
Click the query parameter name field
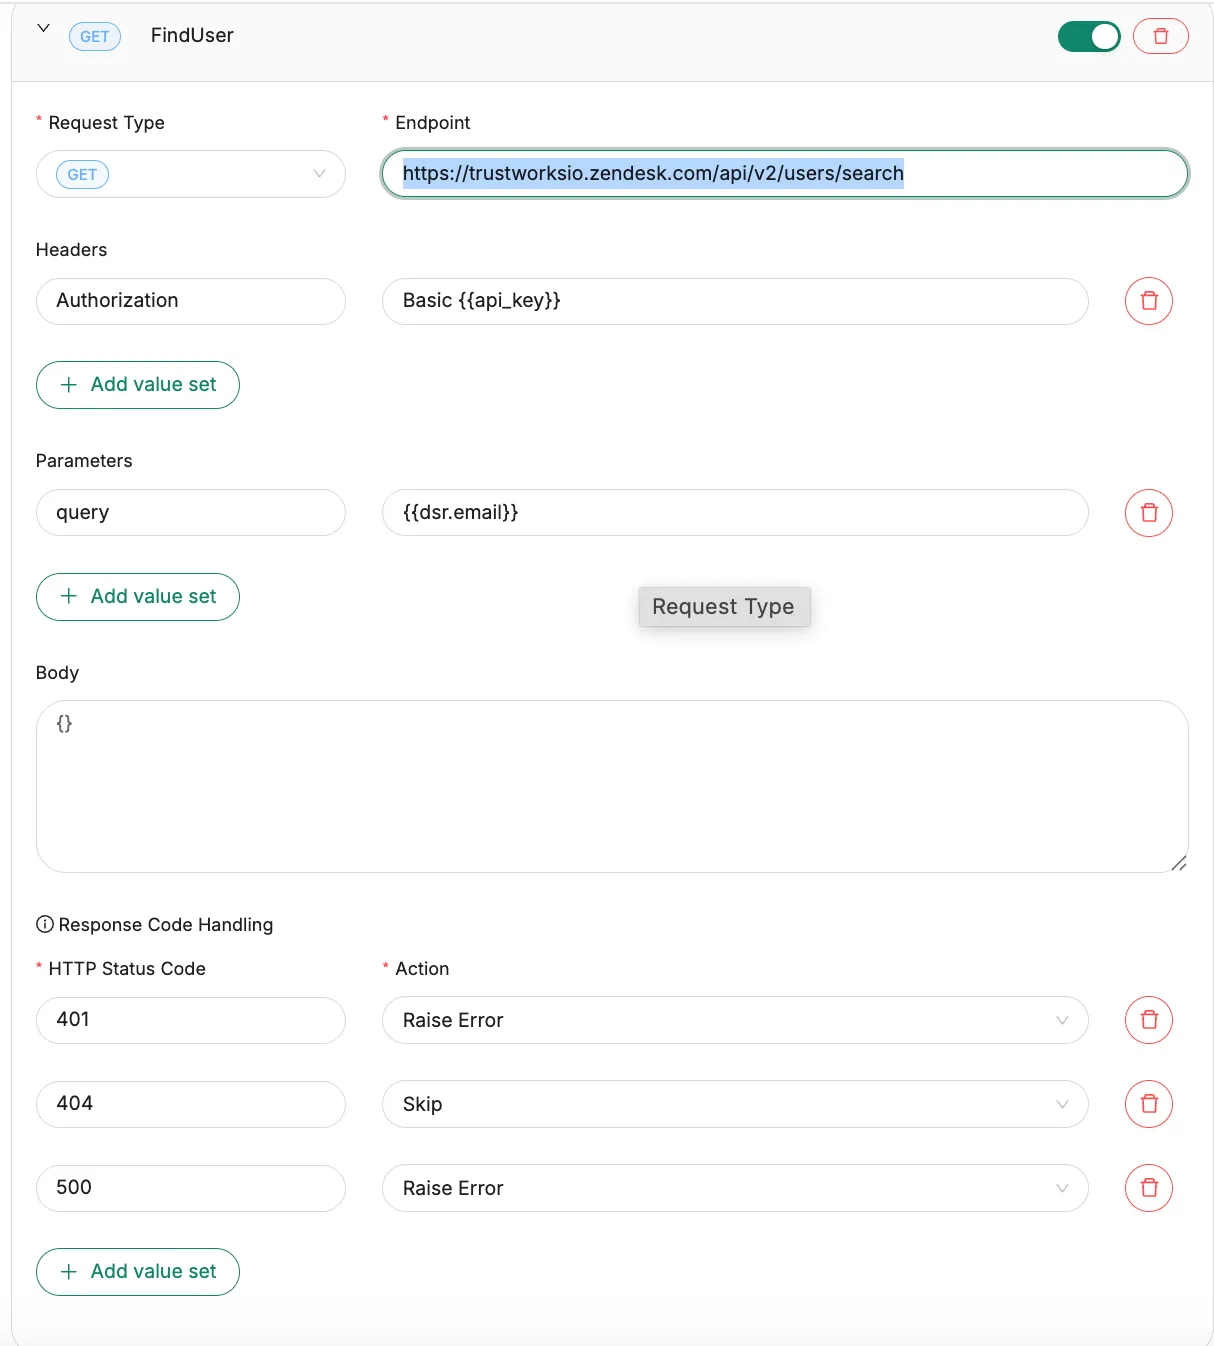[191, 513]
